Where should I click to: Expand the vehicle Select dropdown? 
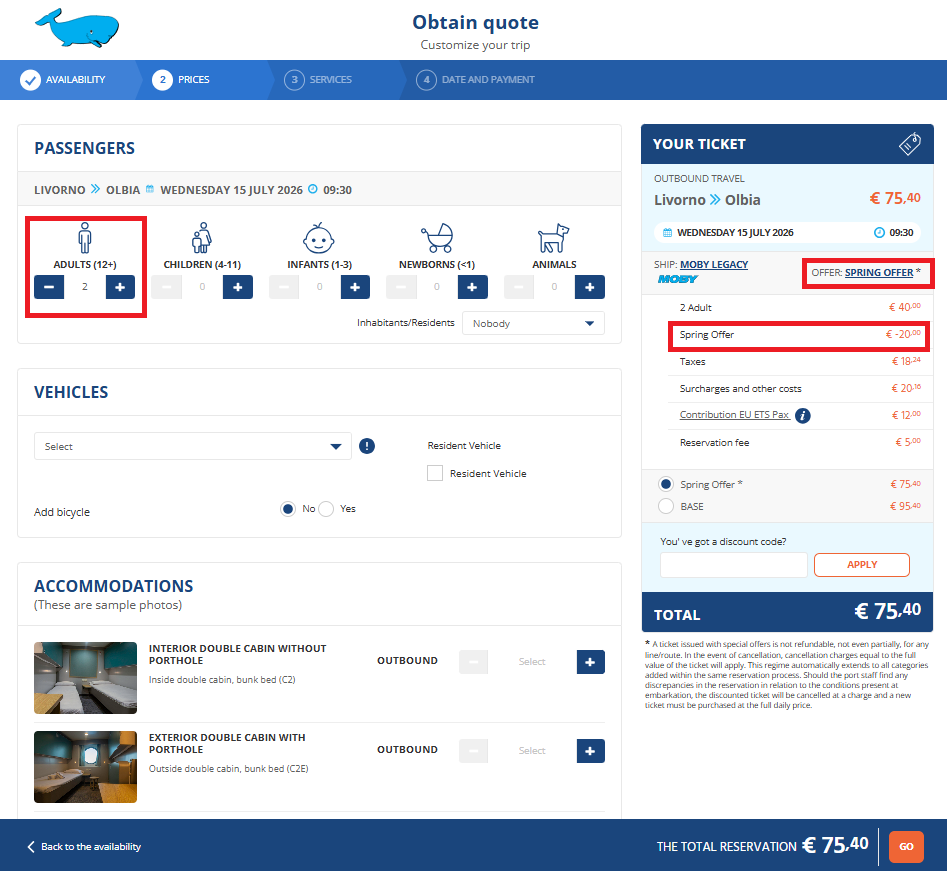click(193, 446)
